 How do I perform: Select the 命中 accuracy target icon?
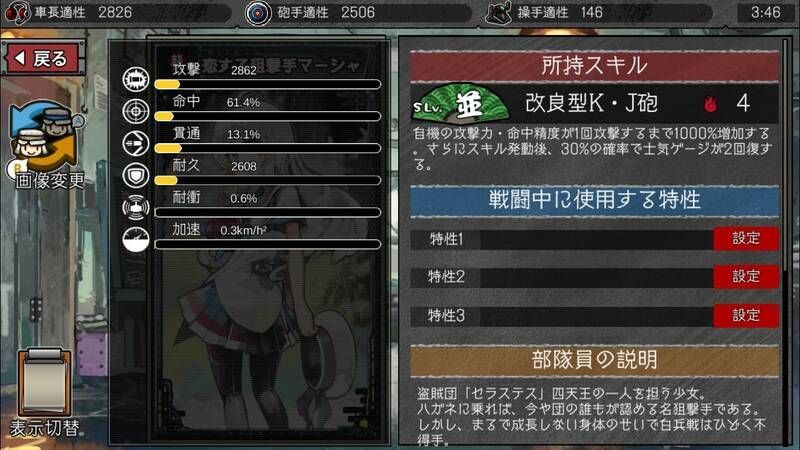click(x=136, y=111)
